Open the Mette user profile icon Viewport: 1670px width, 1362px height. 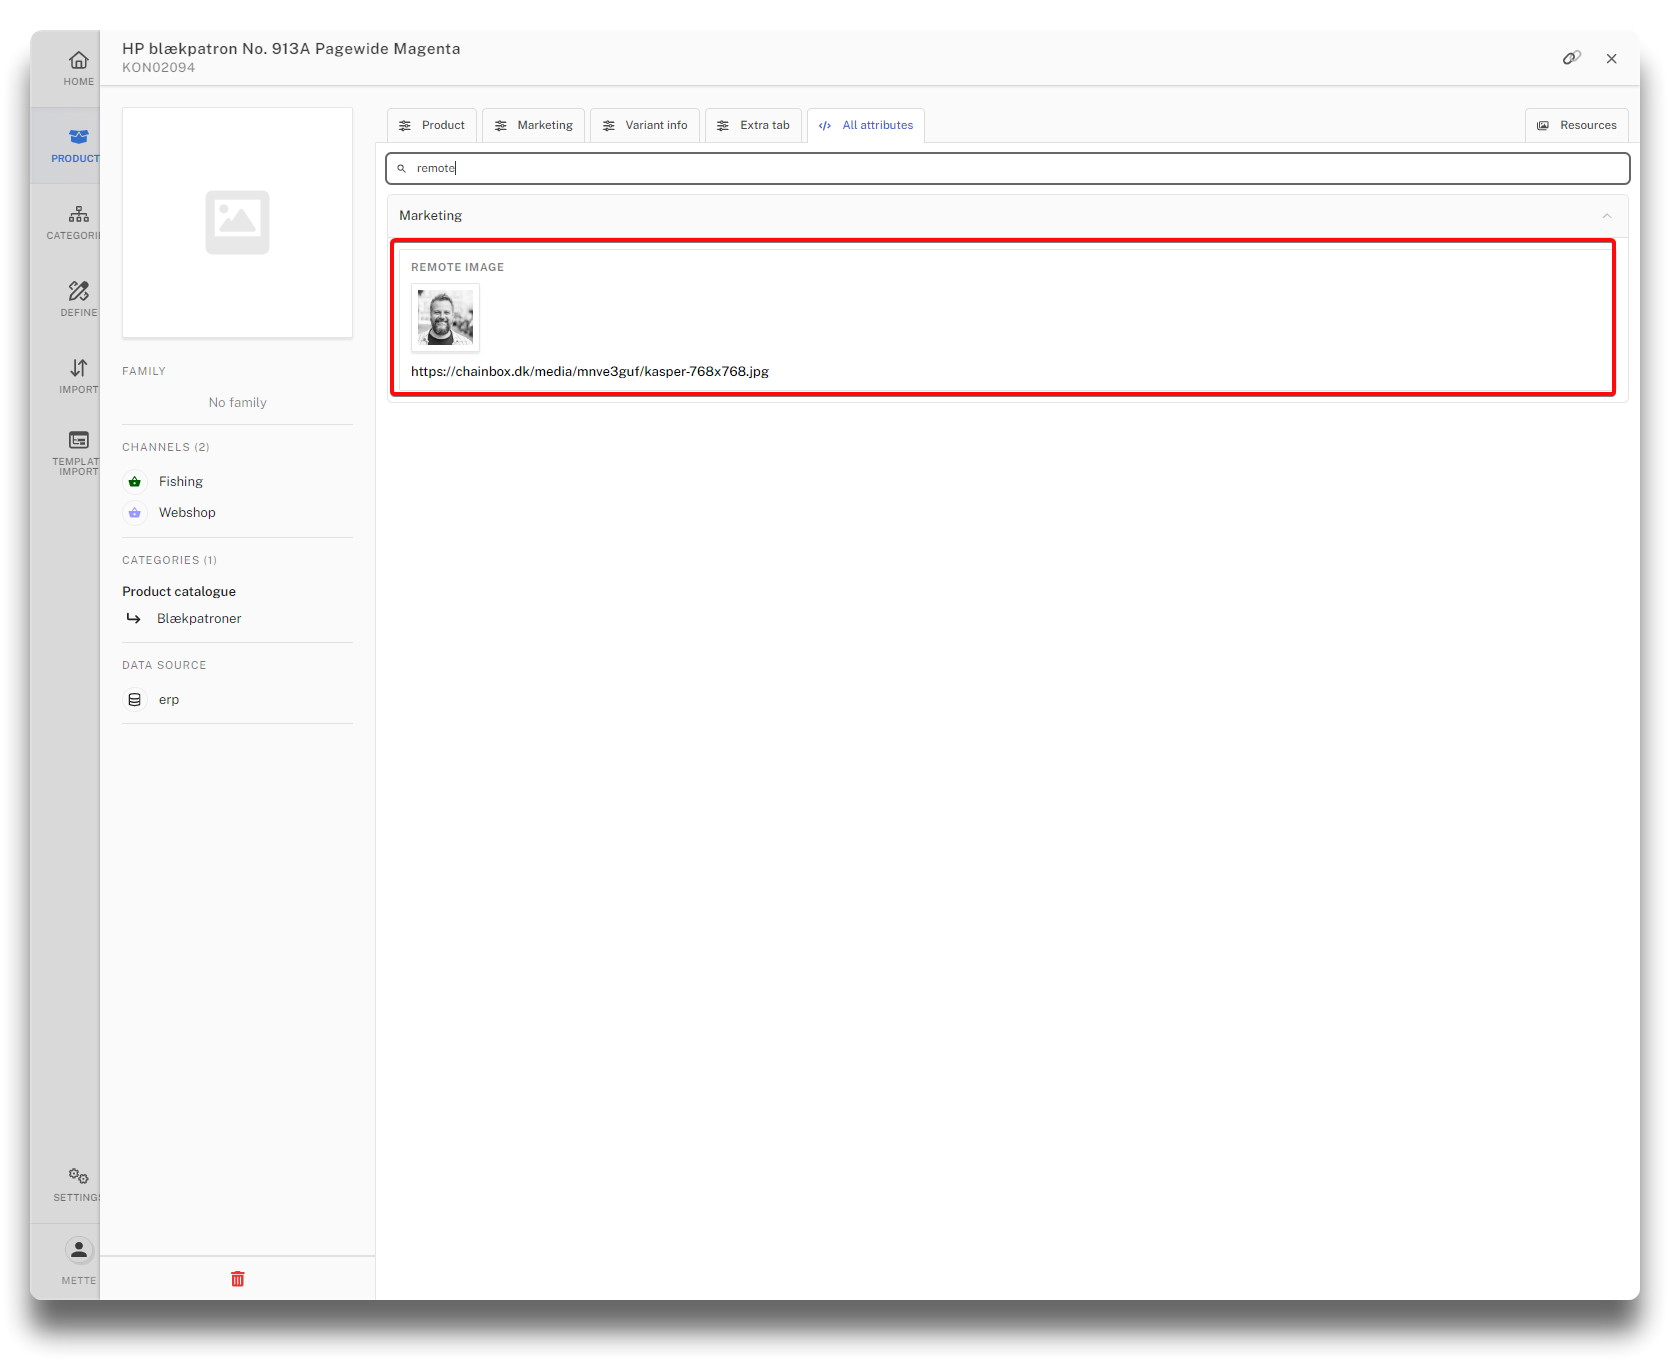[x=78, y=1258]
